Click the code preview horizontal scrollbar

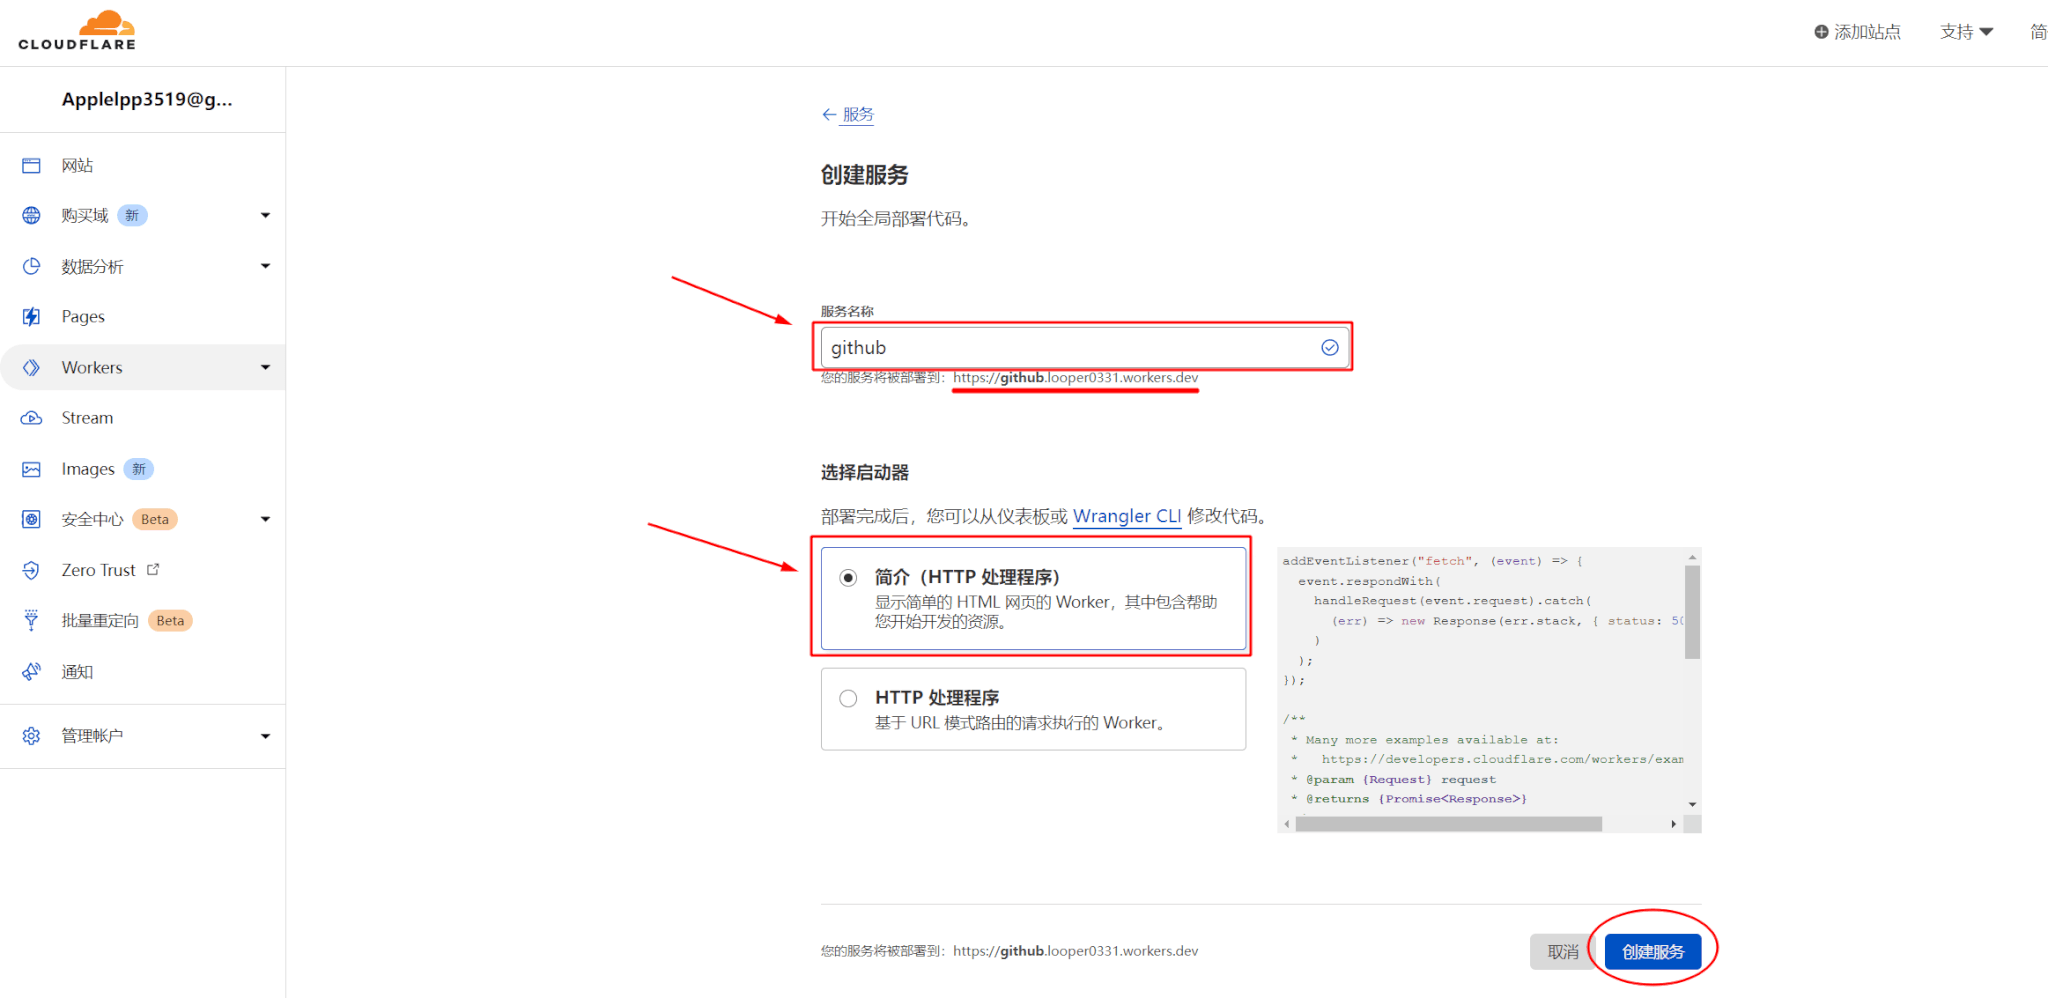click(1448, 824)
